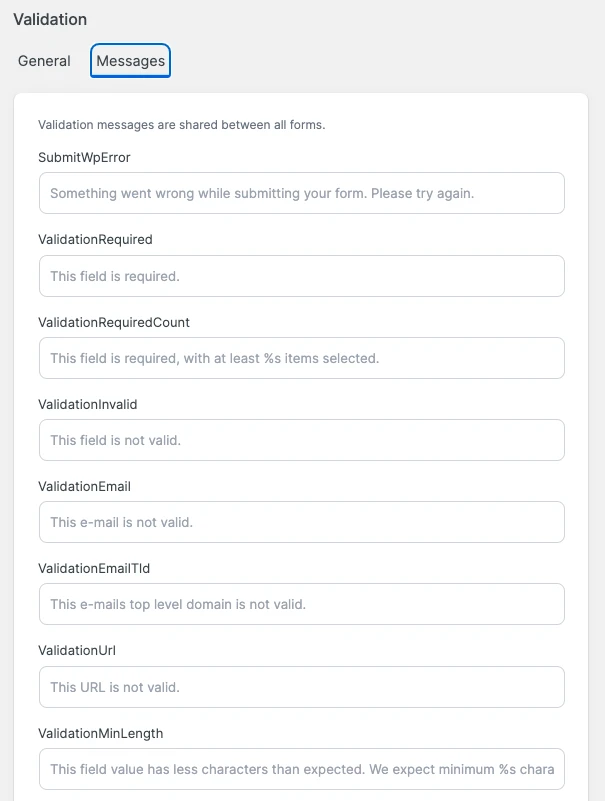
Task: Click the ValidationRequired field label
Action: point(95,240)
